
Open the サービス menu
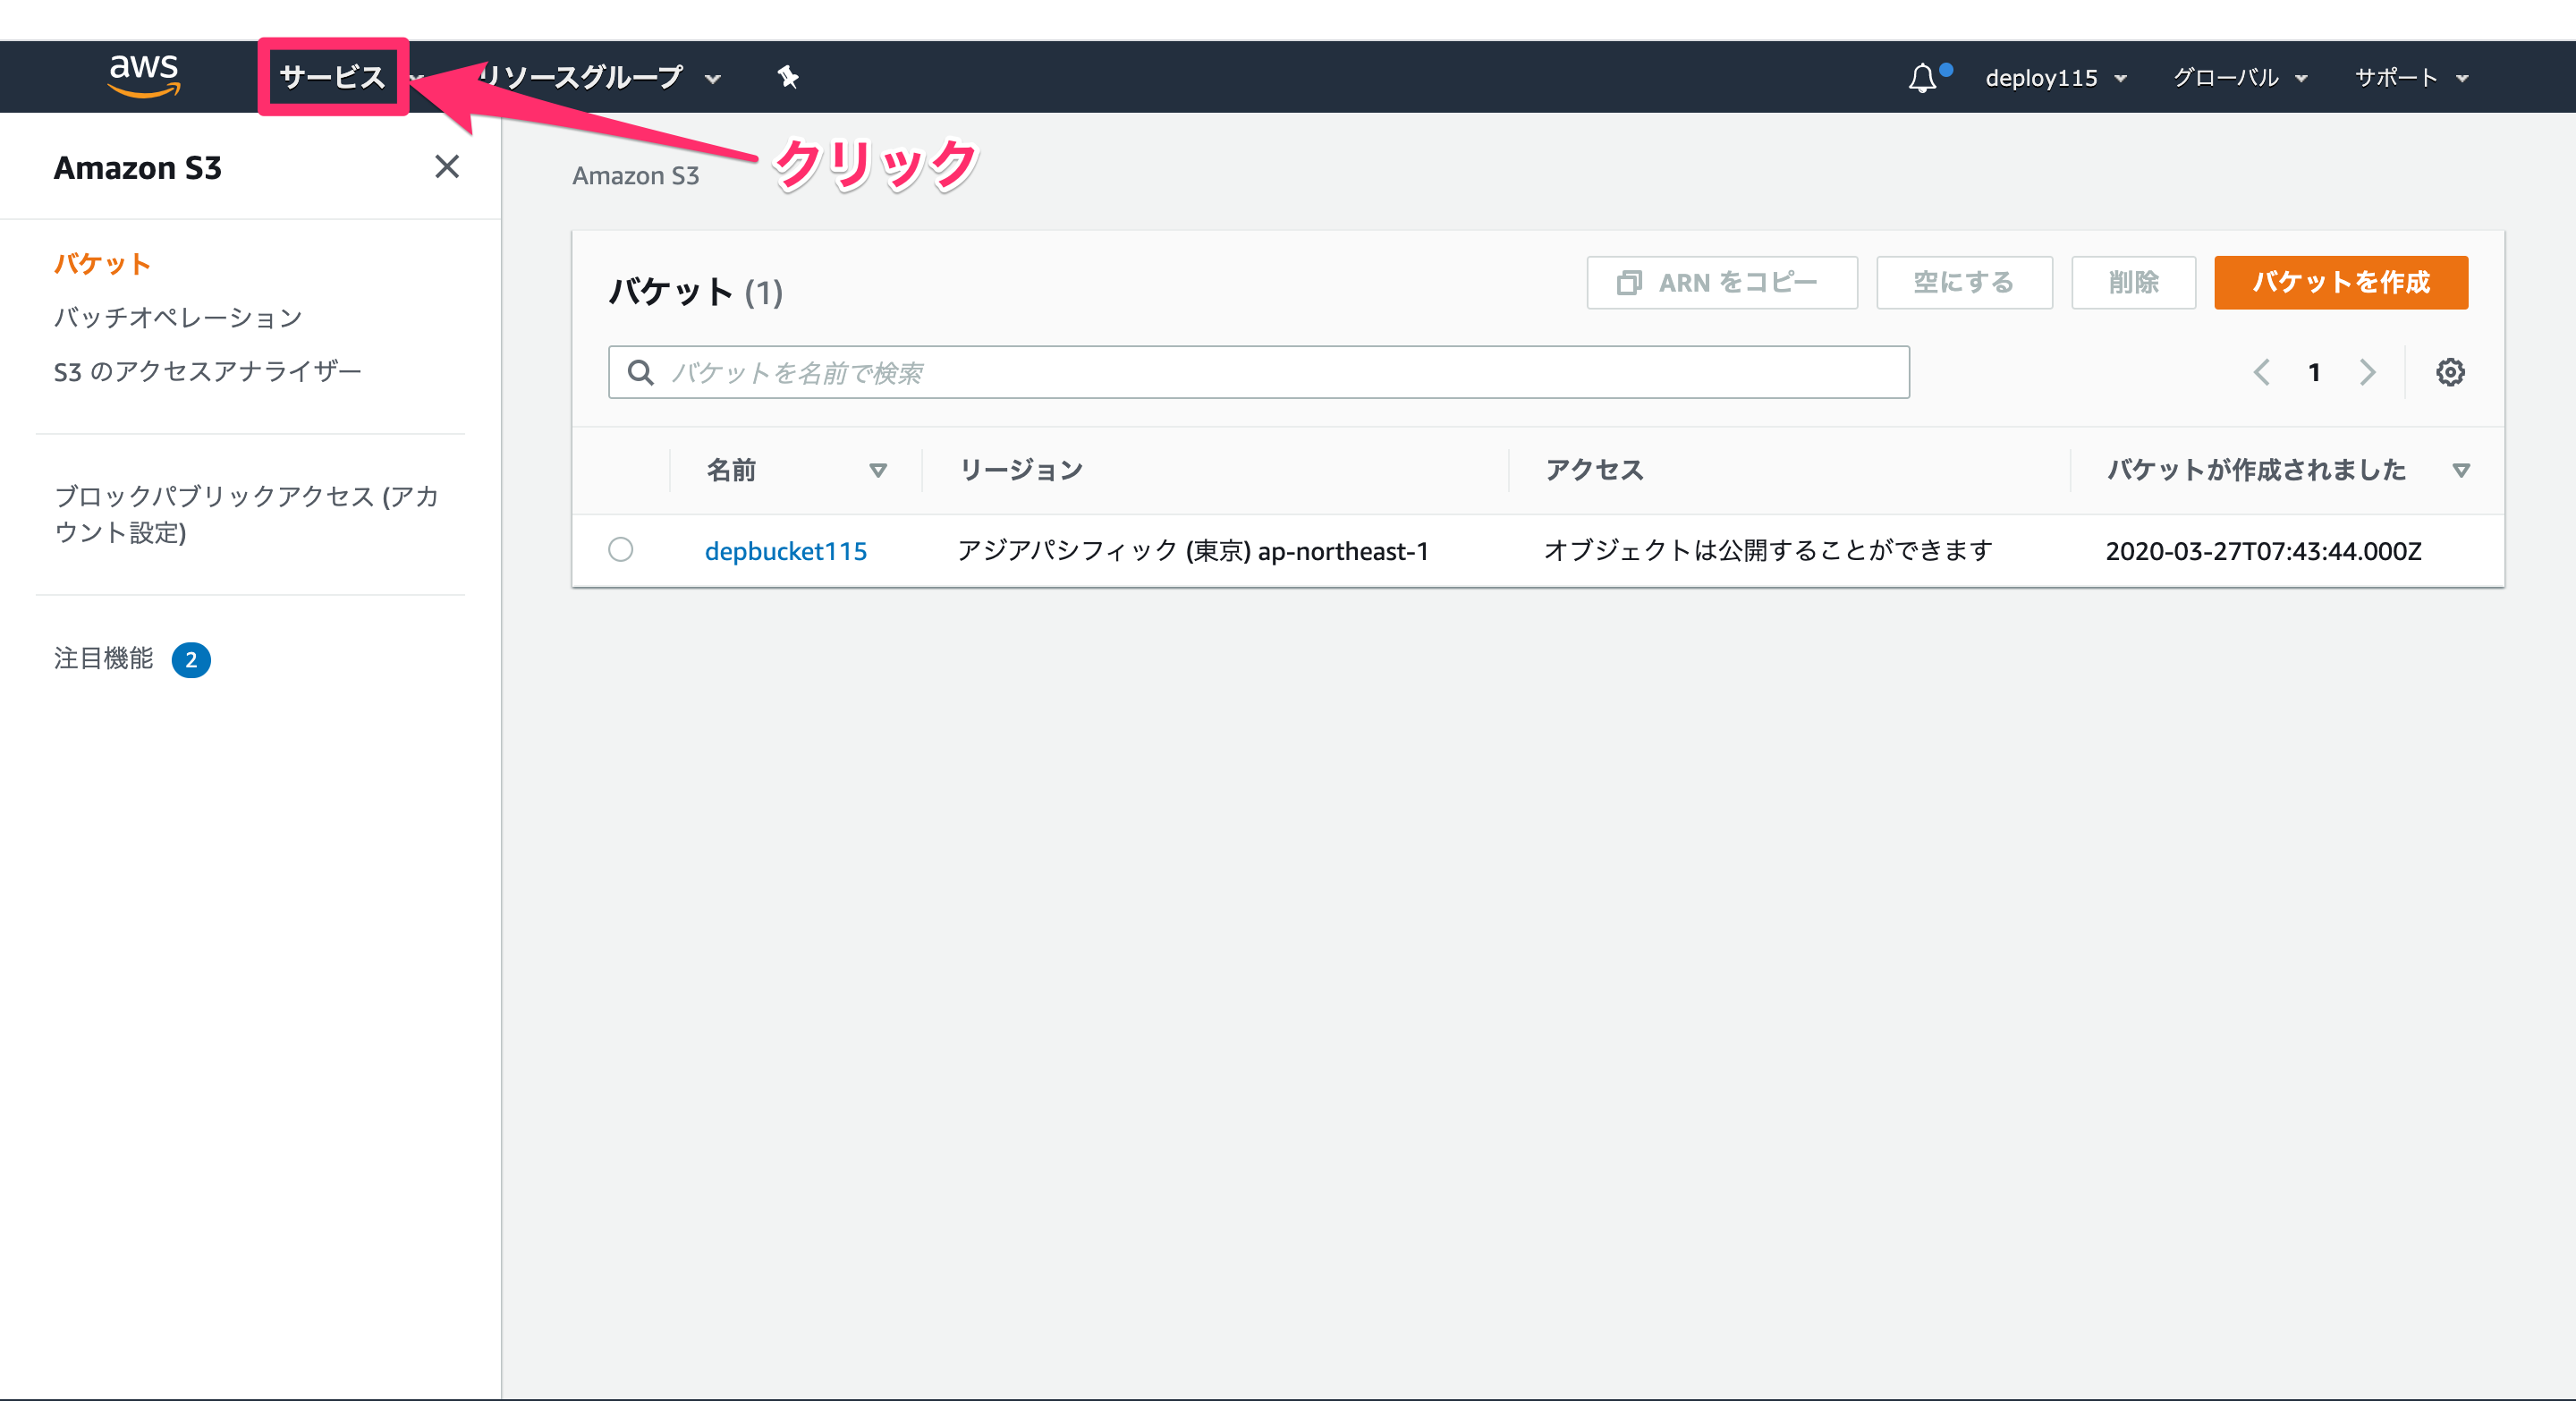(332, 77)
